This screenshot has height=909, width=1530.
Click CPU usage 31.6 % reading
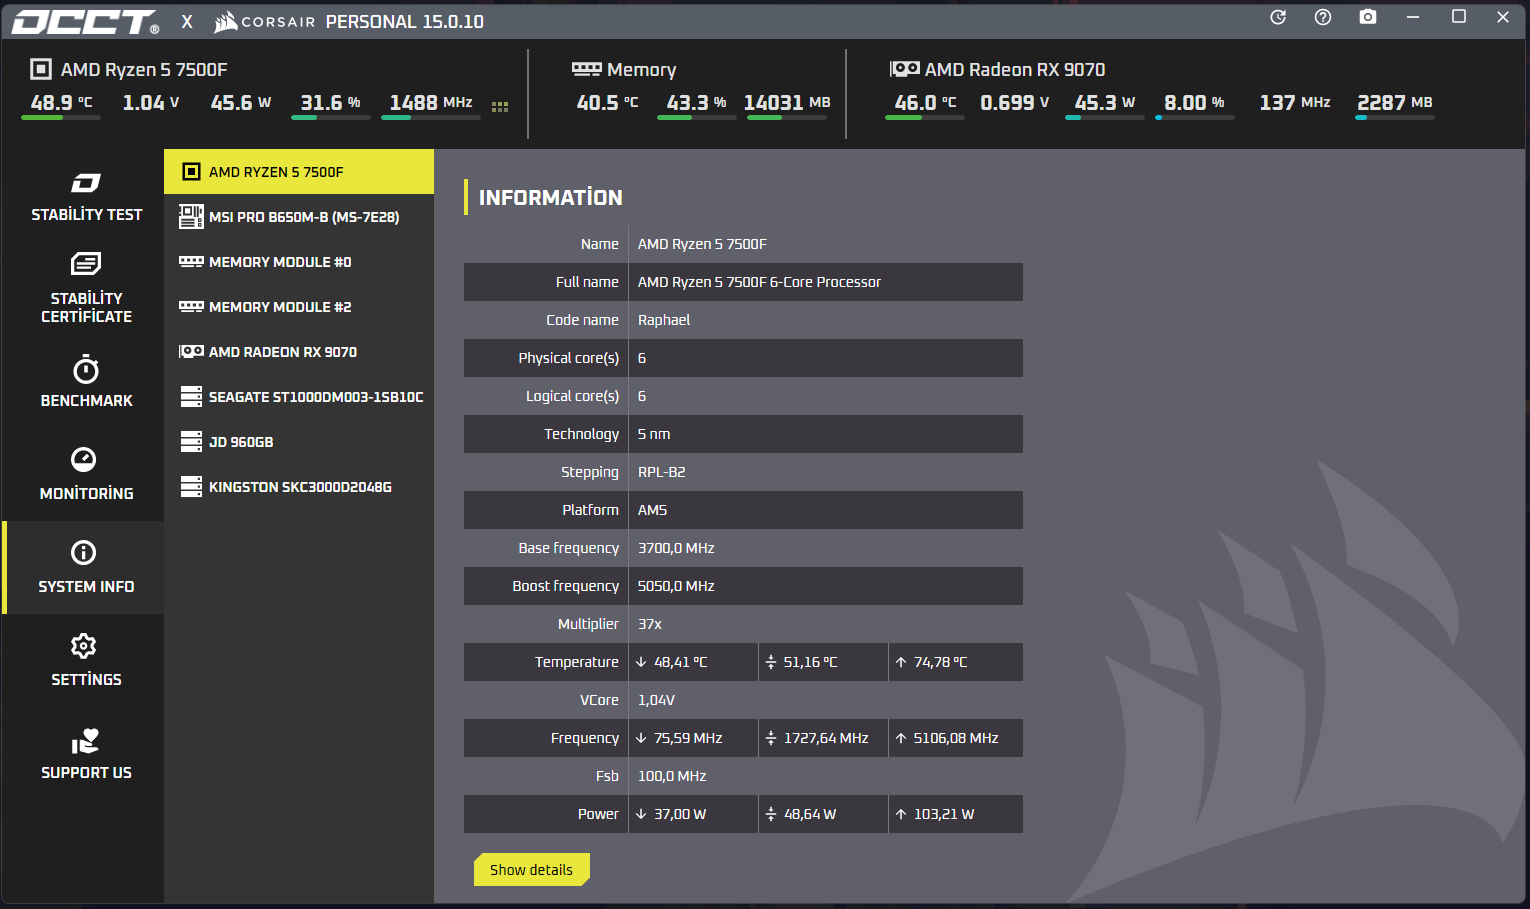tap(330, 103)
